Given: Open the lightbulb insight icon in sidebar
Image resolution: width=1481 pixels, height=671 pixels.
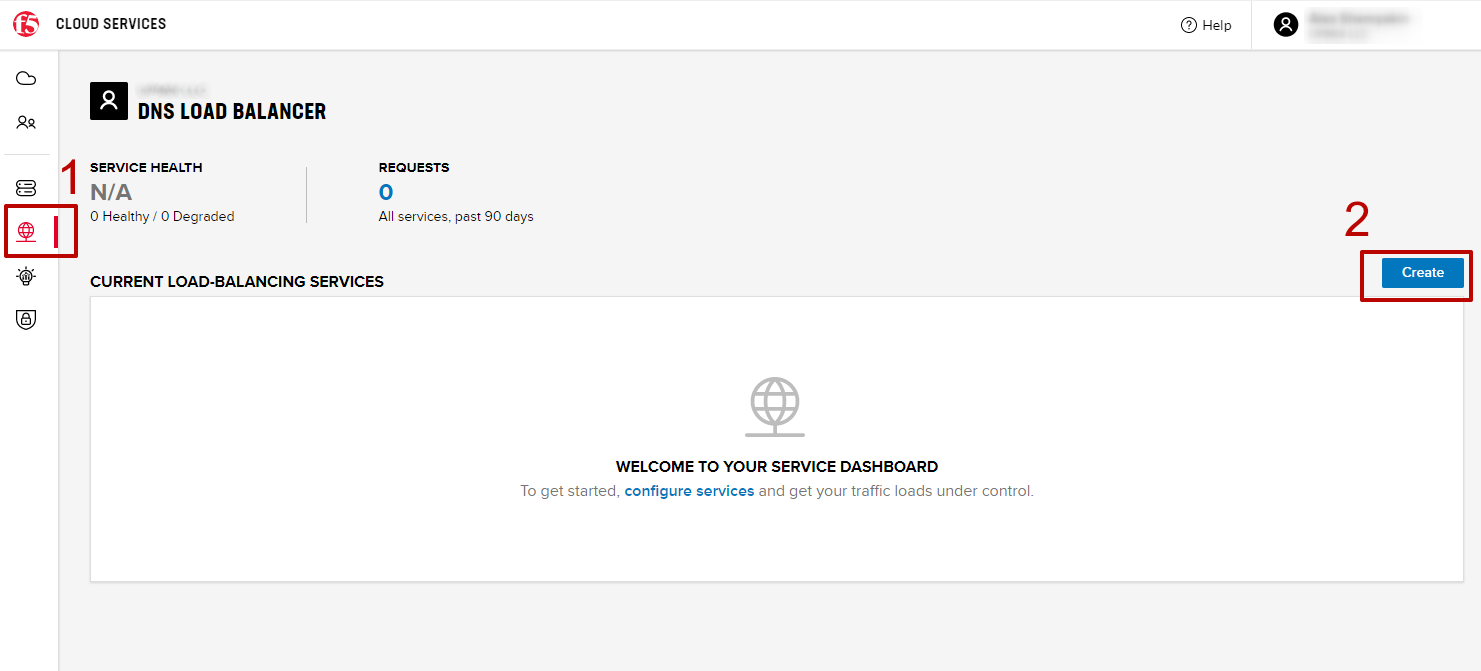Looking at the screenshot, I should tap(26, 276).
